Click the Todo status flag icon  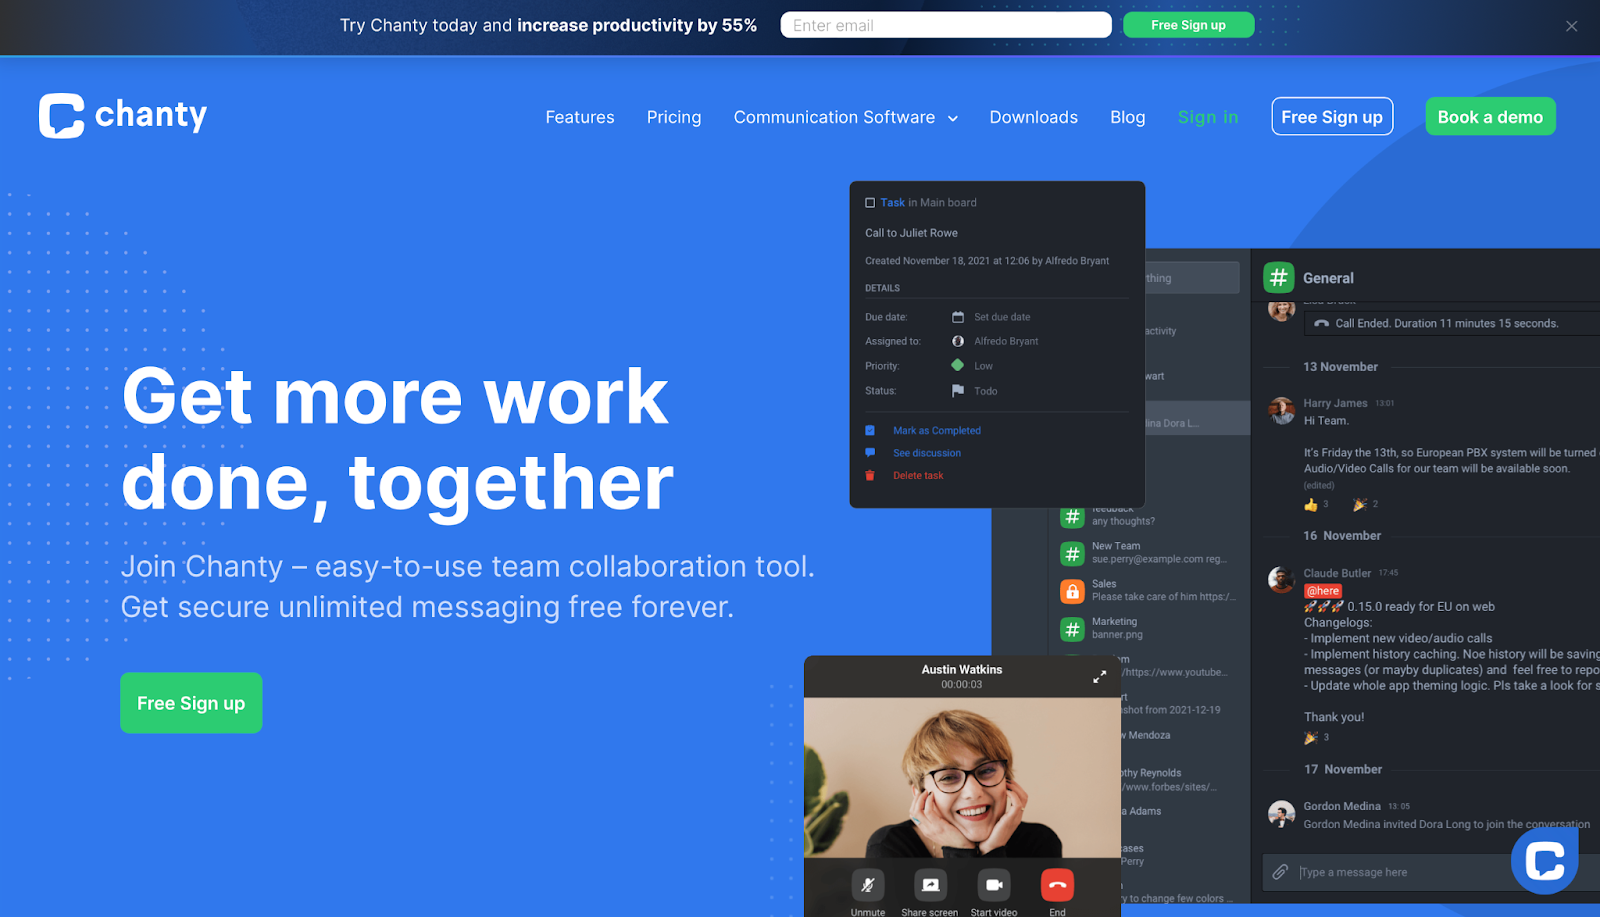coord(958,390)
